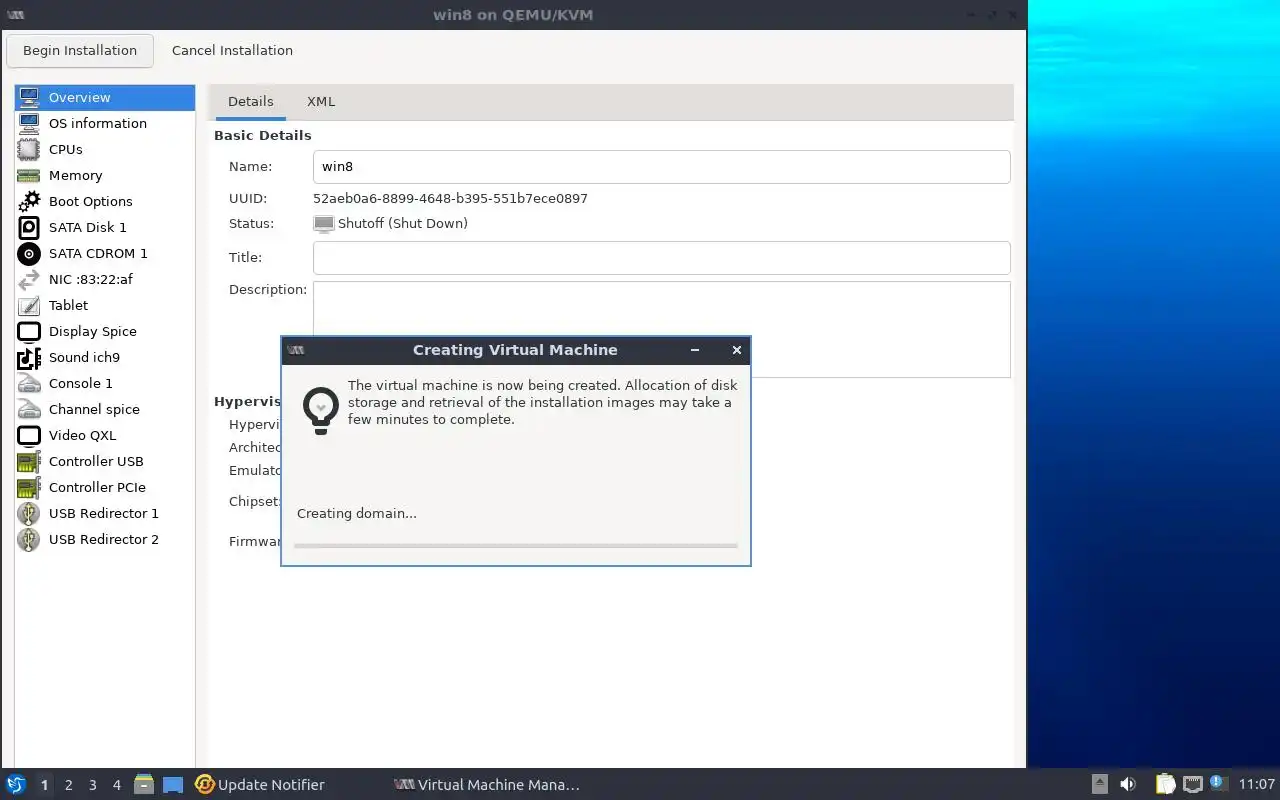Click the Creating domain... status text

pyautogui.click(x=357, y=513)
